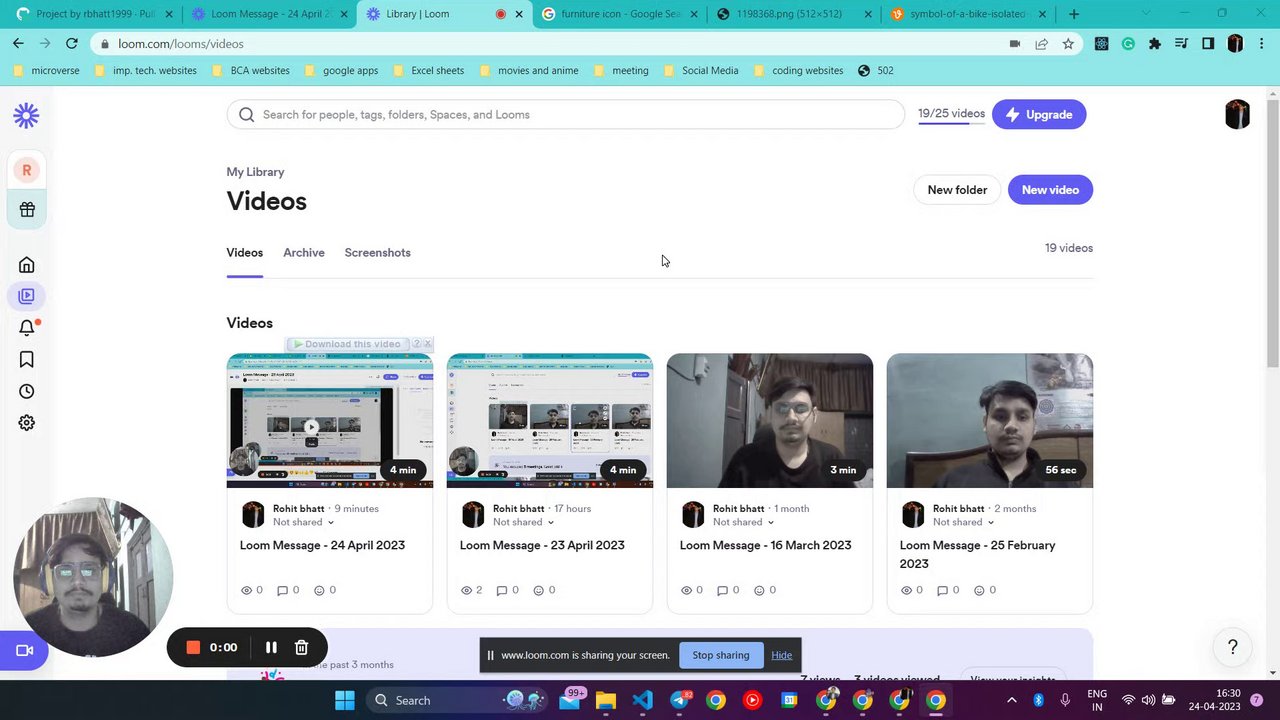Open the 24 April 2023 video thumbnail

click(x=330, y=421)
